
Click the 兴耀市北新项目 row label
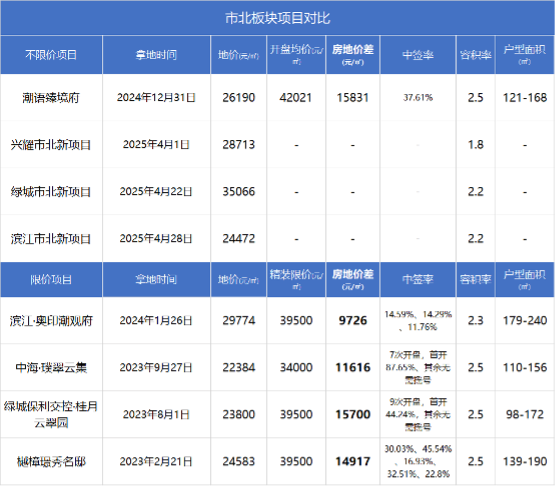point(51,145)
